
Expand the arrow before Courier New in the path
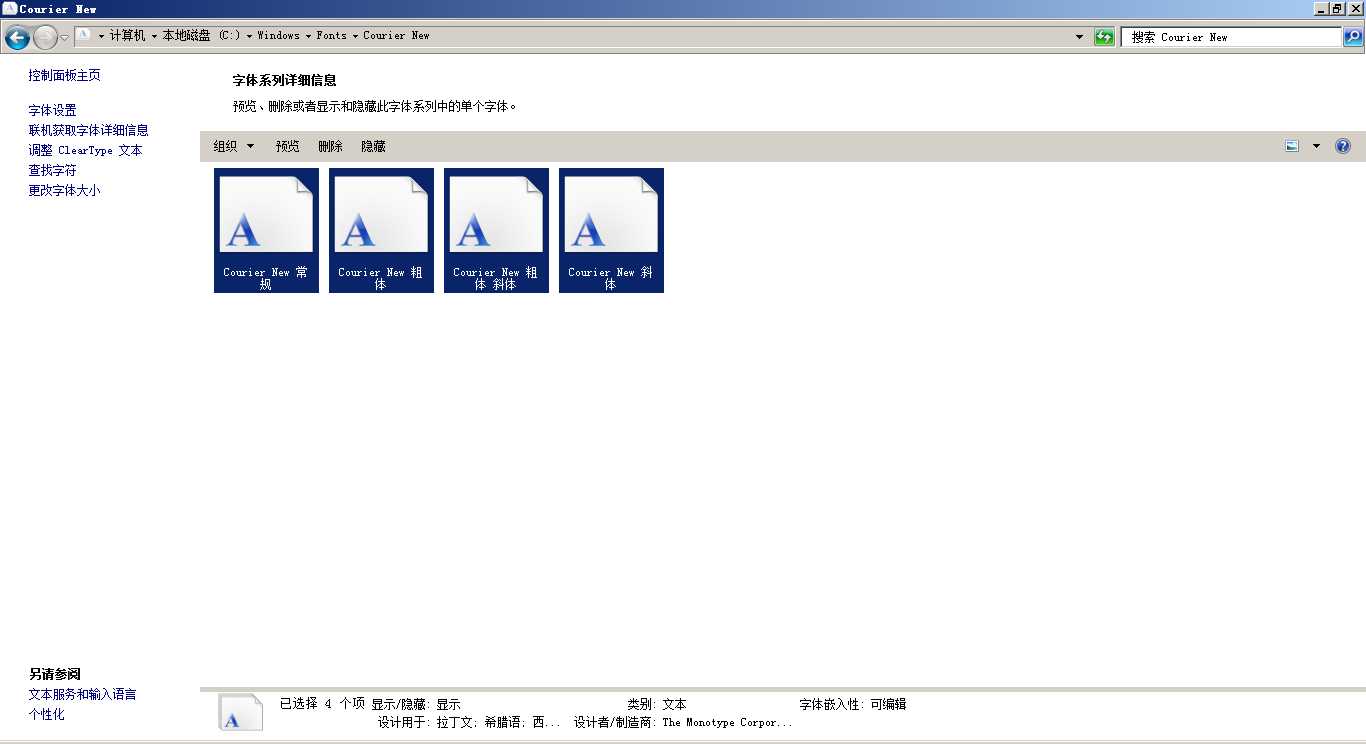coord(355,36)
